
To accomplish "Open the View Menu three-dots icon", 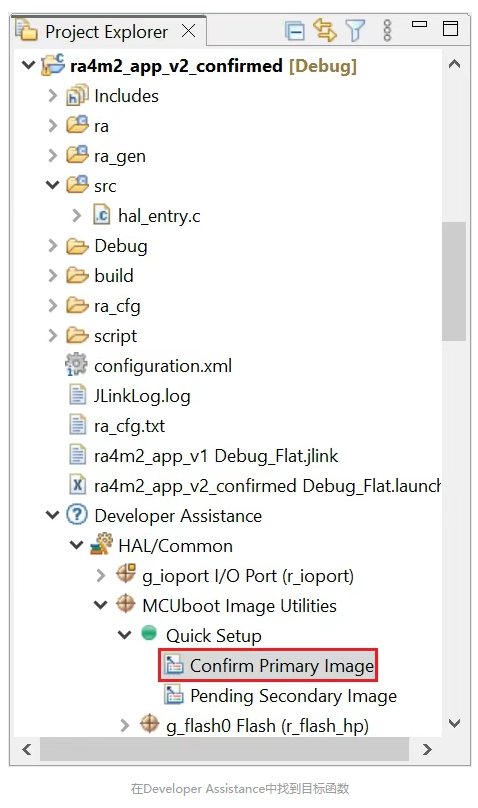I will tap(388, 30).
